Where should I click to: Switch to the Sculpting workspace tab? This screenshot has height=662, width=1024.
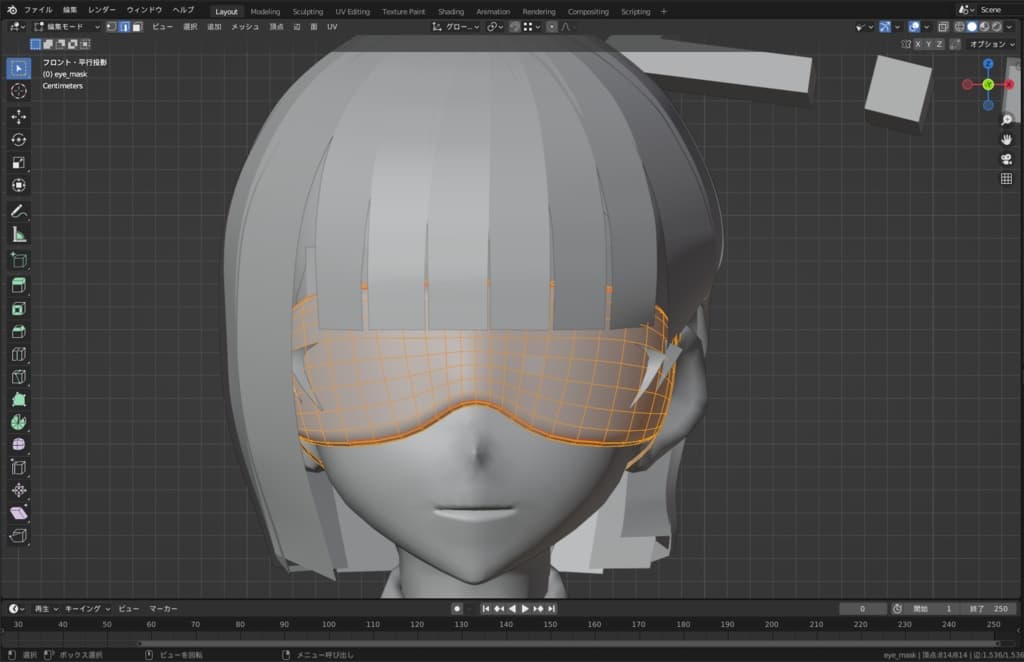307,11
